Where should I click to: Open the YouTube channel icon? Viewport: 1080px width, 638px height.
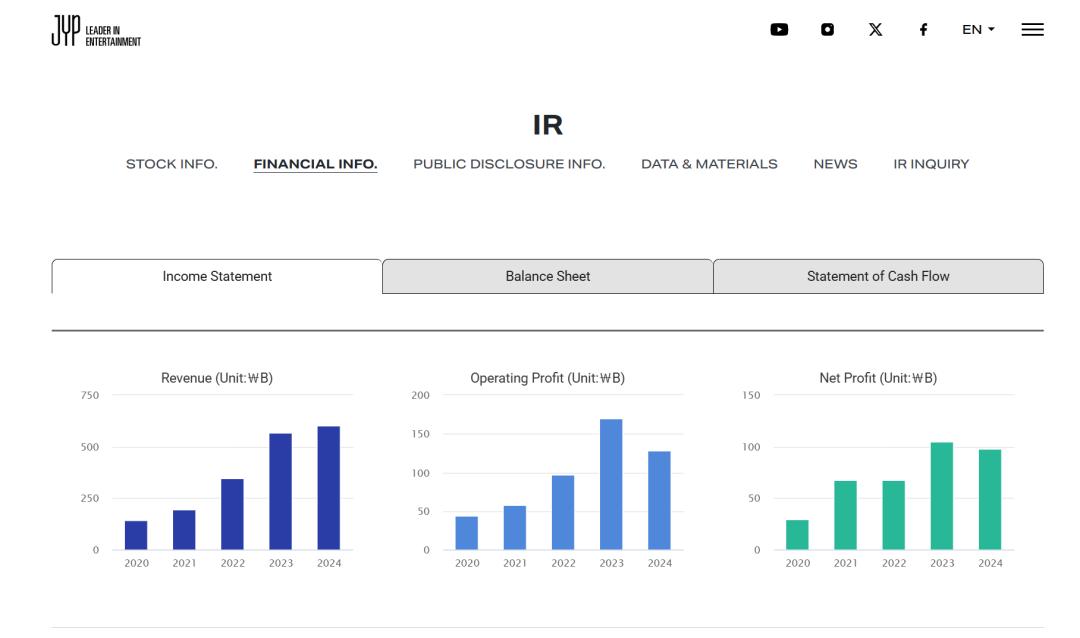779,30
